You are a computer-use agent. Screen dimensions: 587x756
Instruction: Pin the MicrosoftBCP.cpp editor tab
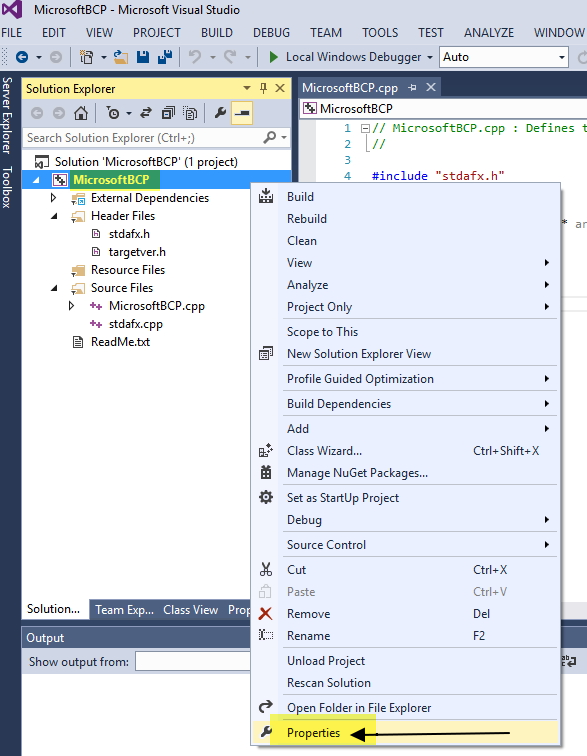[412, 88]
